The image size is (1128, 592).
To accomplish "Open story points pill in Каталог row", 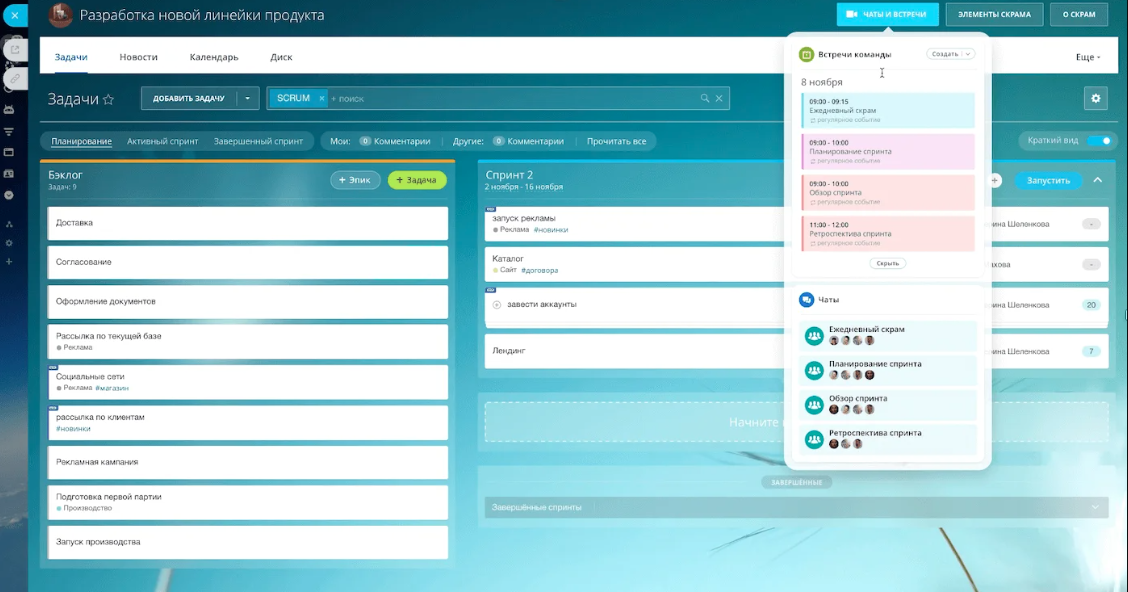I will point(1091,265).
